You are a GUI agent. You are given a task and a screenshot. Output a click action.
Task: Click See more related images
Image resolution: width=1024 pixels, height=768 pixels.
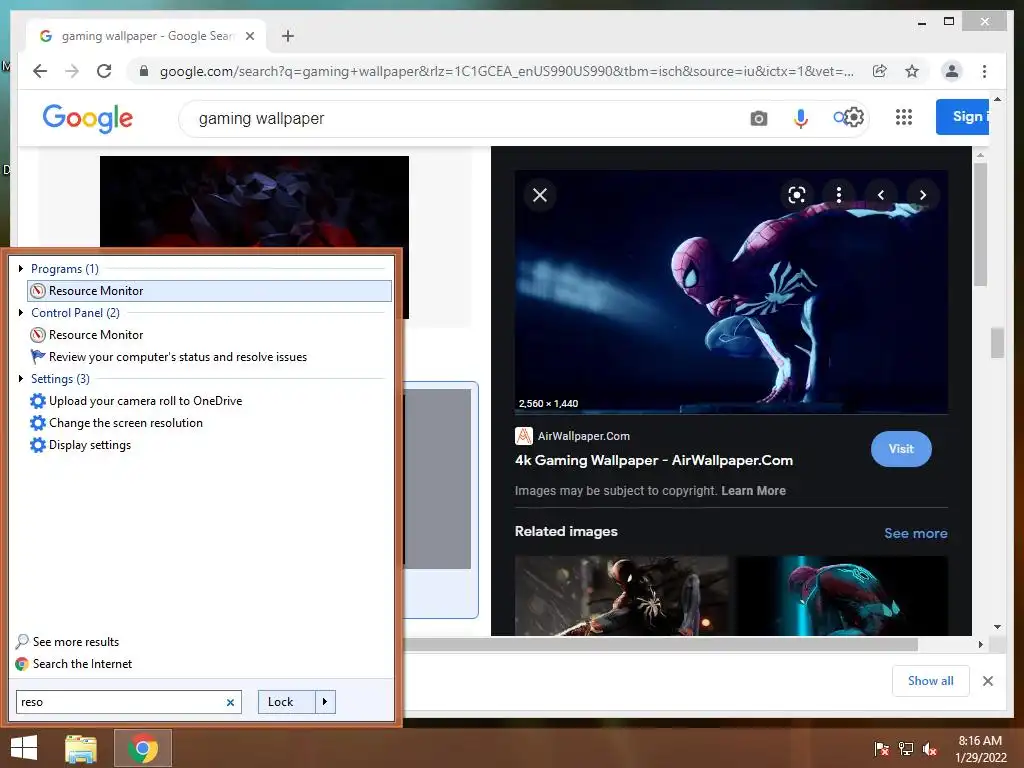point(916,534)
